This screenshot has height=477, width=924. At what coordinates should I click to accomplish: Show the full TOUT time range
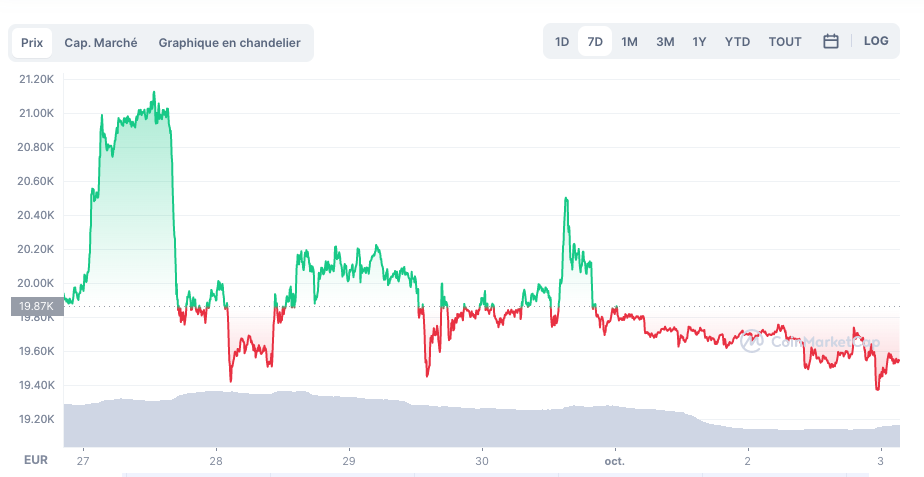[785, 42]
